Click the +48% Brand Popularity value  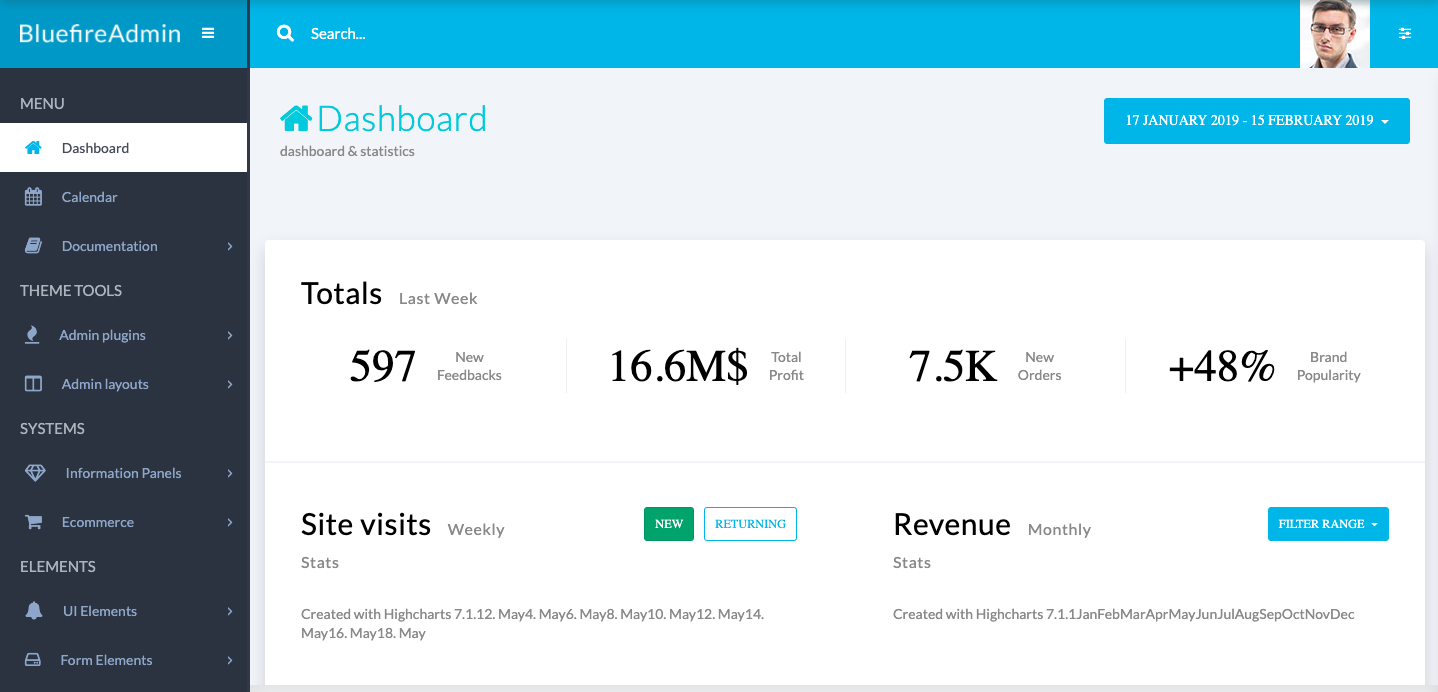point(1222,367)
